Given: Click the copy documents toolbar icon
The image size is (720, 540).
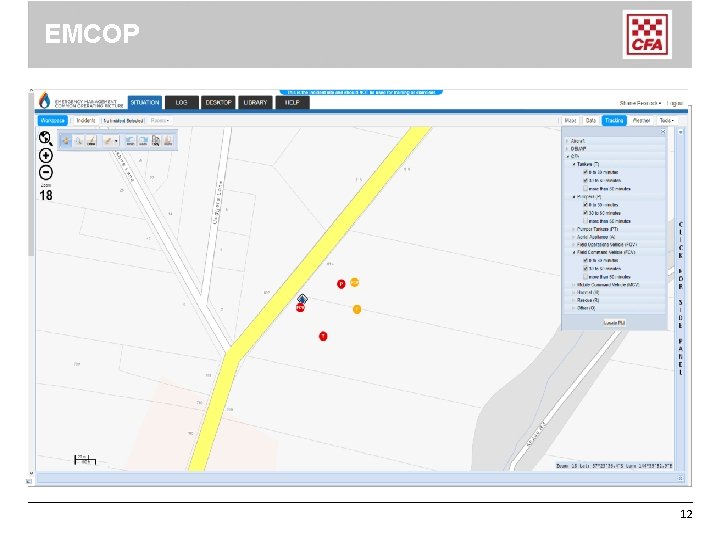Looking at the screenshot, I should click(156, 141).
